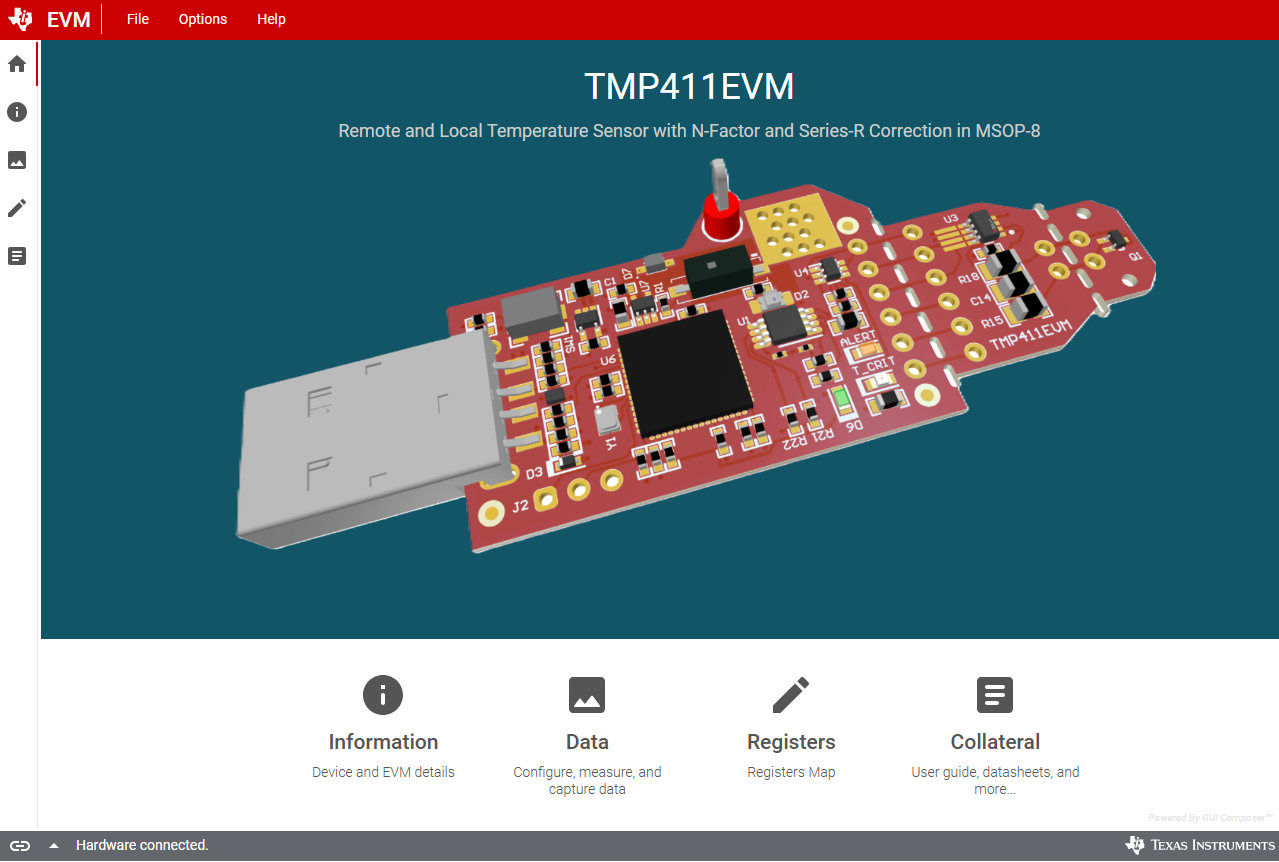Image resolution: width=1279 pixels, height=862 pixels.
Task: Click the Collateral section heading link
Action: point(994,741)
